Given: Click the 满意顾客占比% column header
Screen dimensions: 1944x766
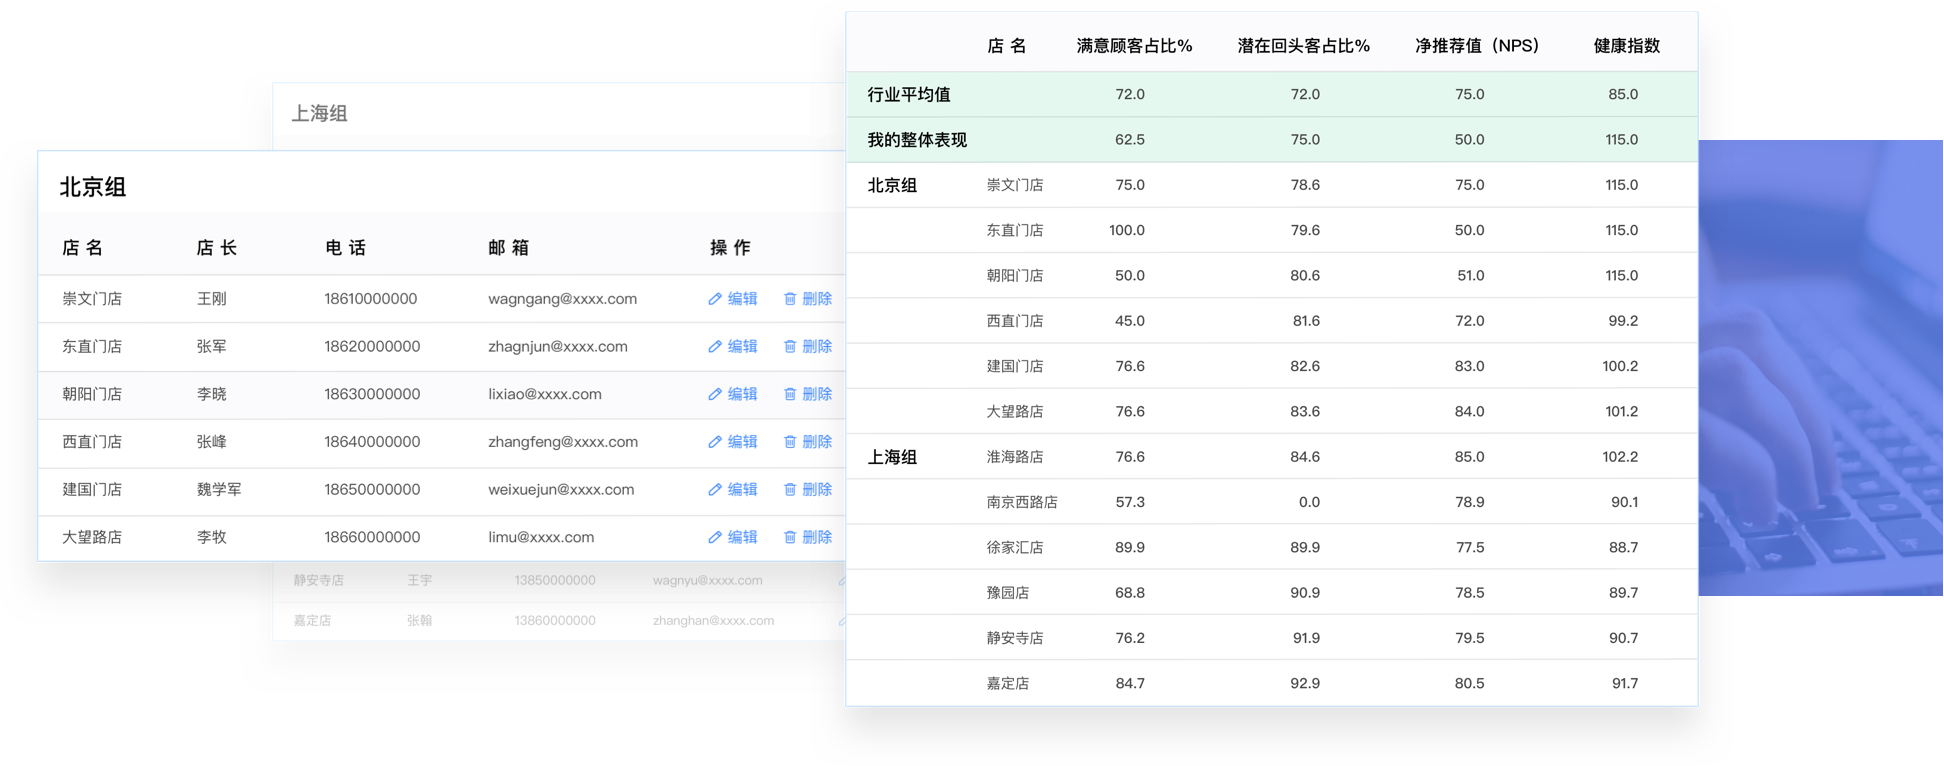Looking at the screenshot, I should tap(1134, 46).
